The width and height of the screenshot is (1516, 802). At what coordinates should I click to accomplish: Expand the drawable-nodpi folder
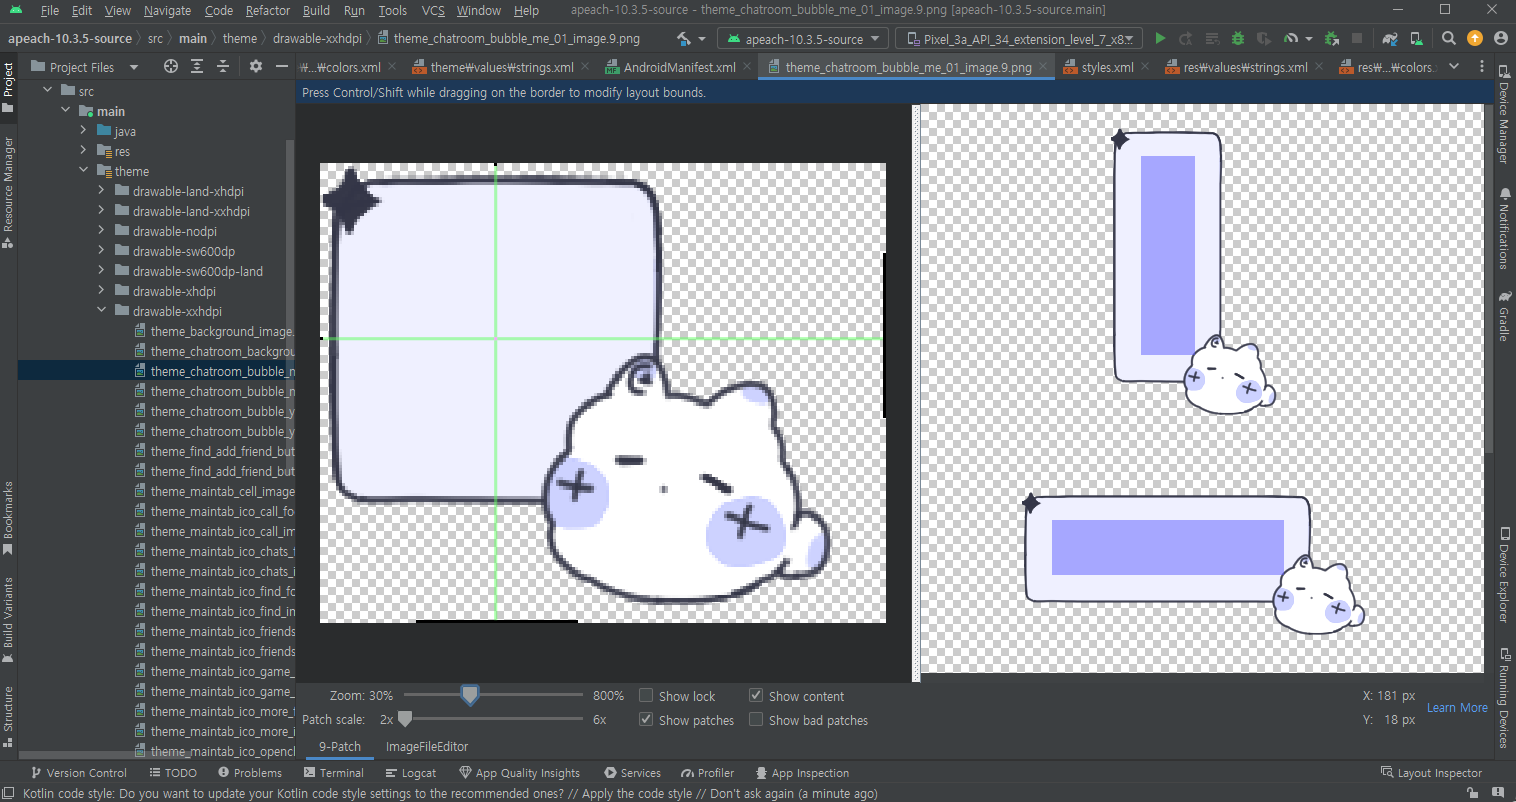101,230
